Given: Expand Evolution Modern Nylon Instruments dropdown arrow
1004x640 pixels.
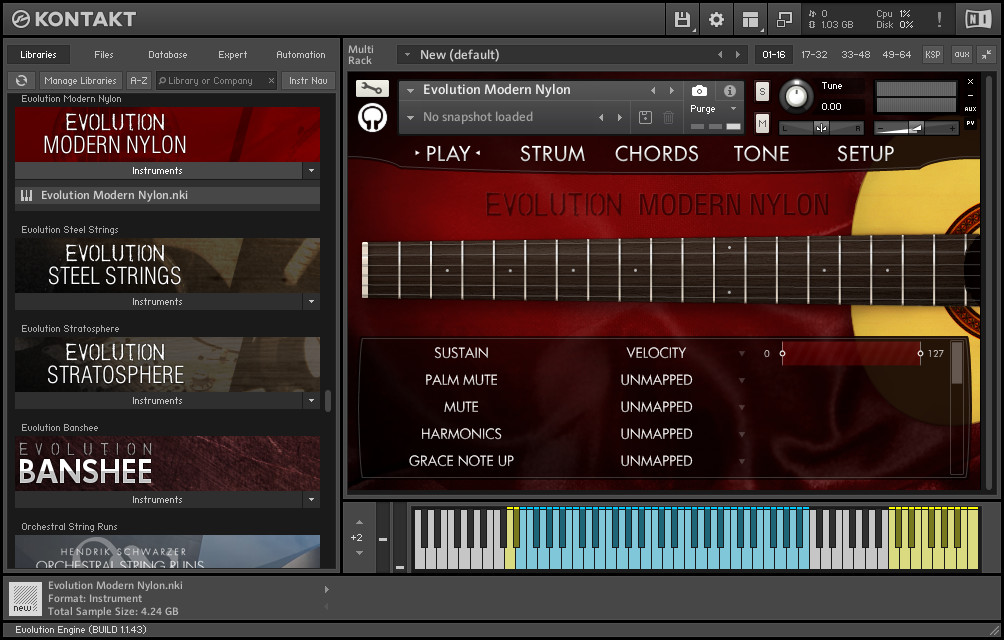Looking at the screenshot, I should (x=311, y=171).
